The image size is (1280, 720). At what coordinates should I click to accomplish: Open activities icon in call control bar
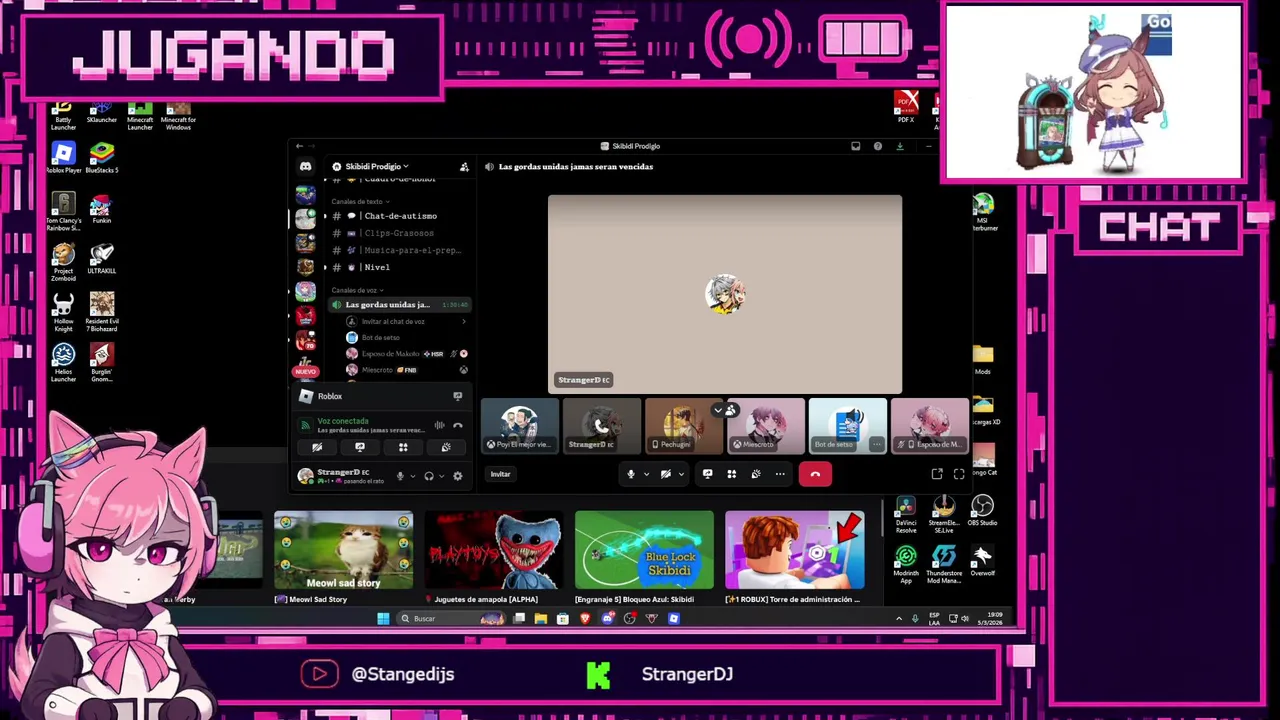click(x=731, y=474)
